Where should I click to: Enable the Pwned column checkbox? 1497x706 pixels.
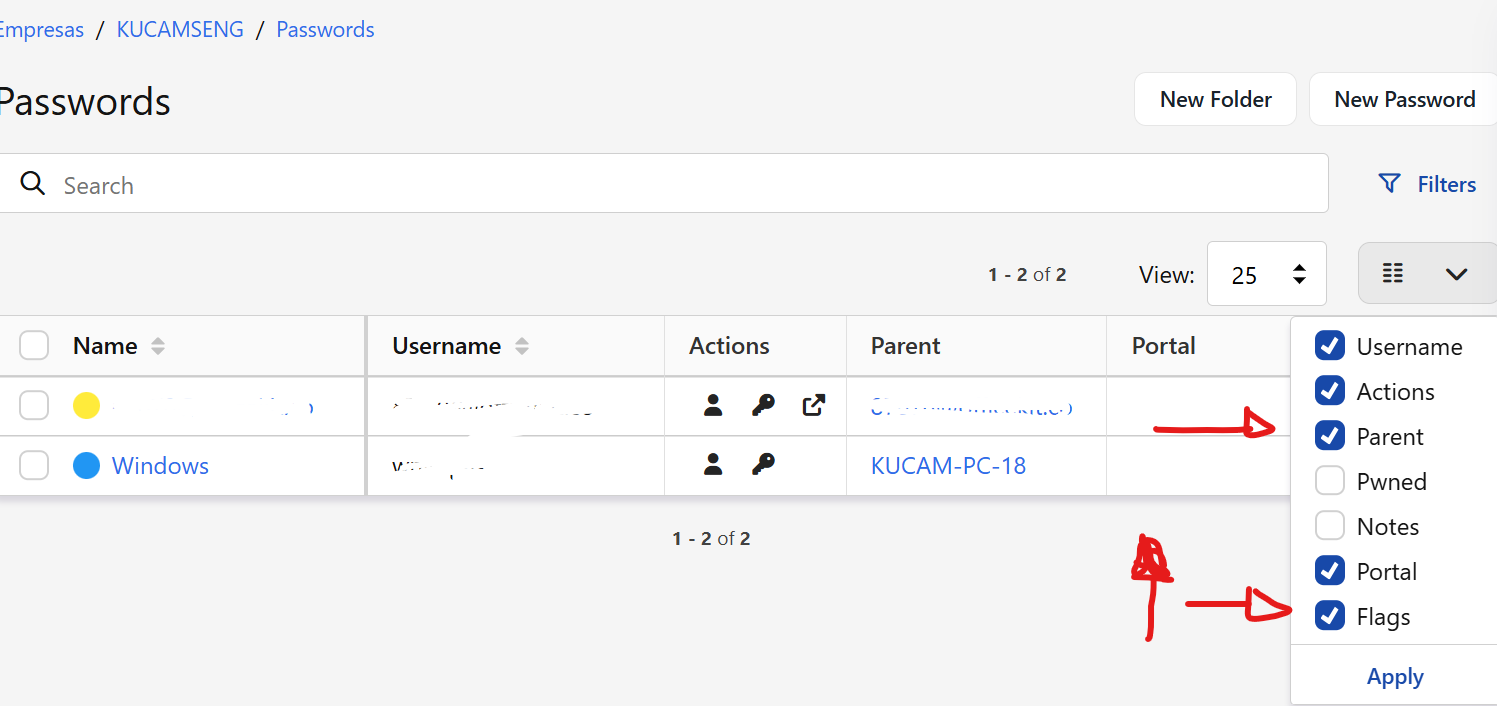click(1330, 481)
